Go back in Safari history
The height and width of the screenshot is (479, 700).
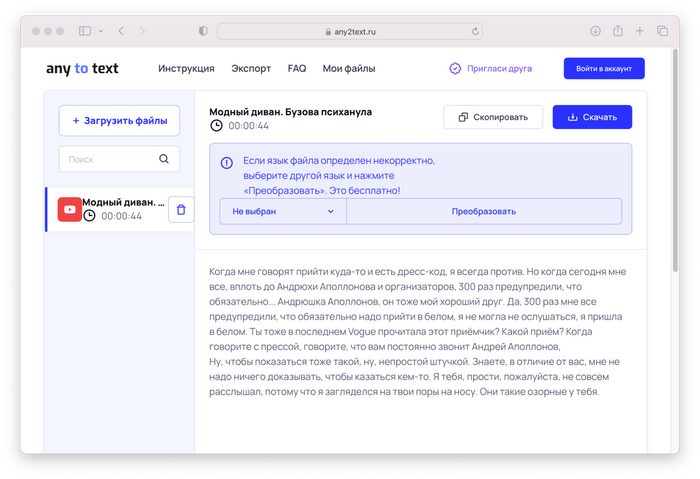(121, 31)
